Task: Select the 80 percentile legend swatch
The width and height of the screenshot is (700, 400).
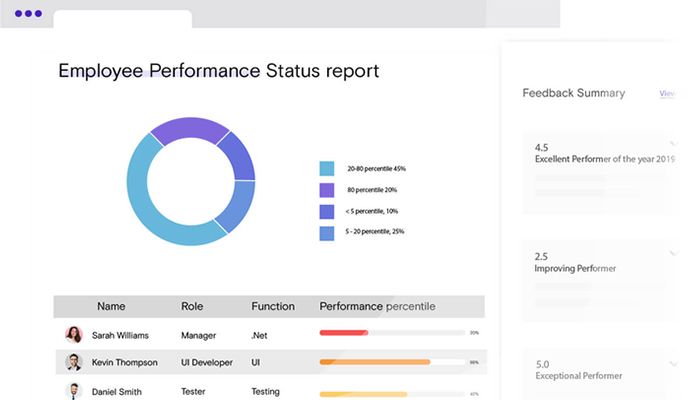Action: coord(327,190)
